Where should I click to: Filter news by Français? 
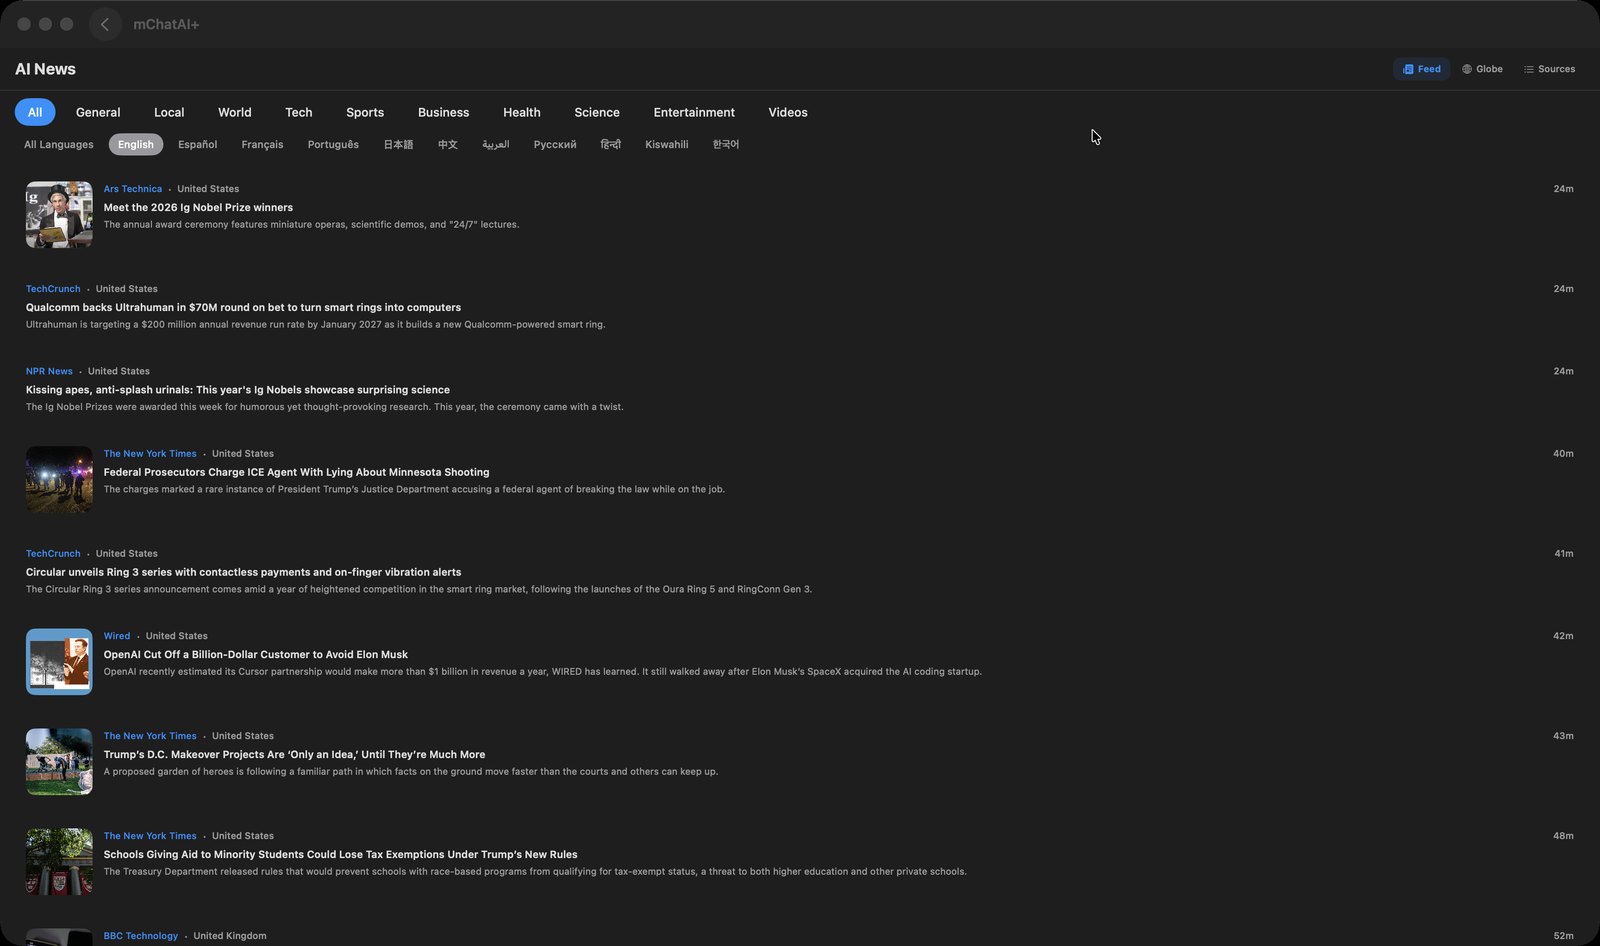point(262,144)
